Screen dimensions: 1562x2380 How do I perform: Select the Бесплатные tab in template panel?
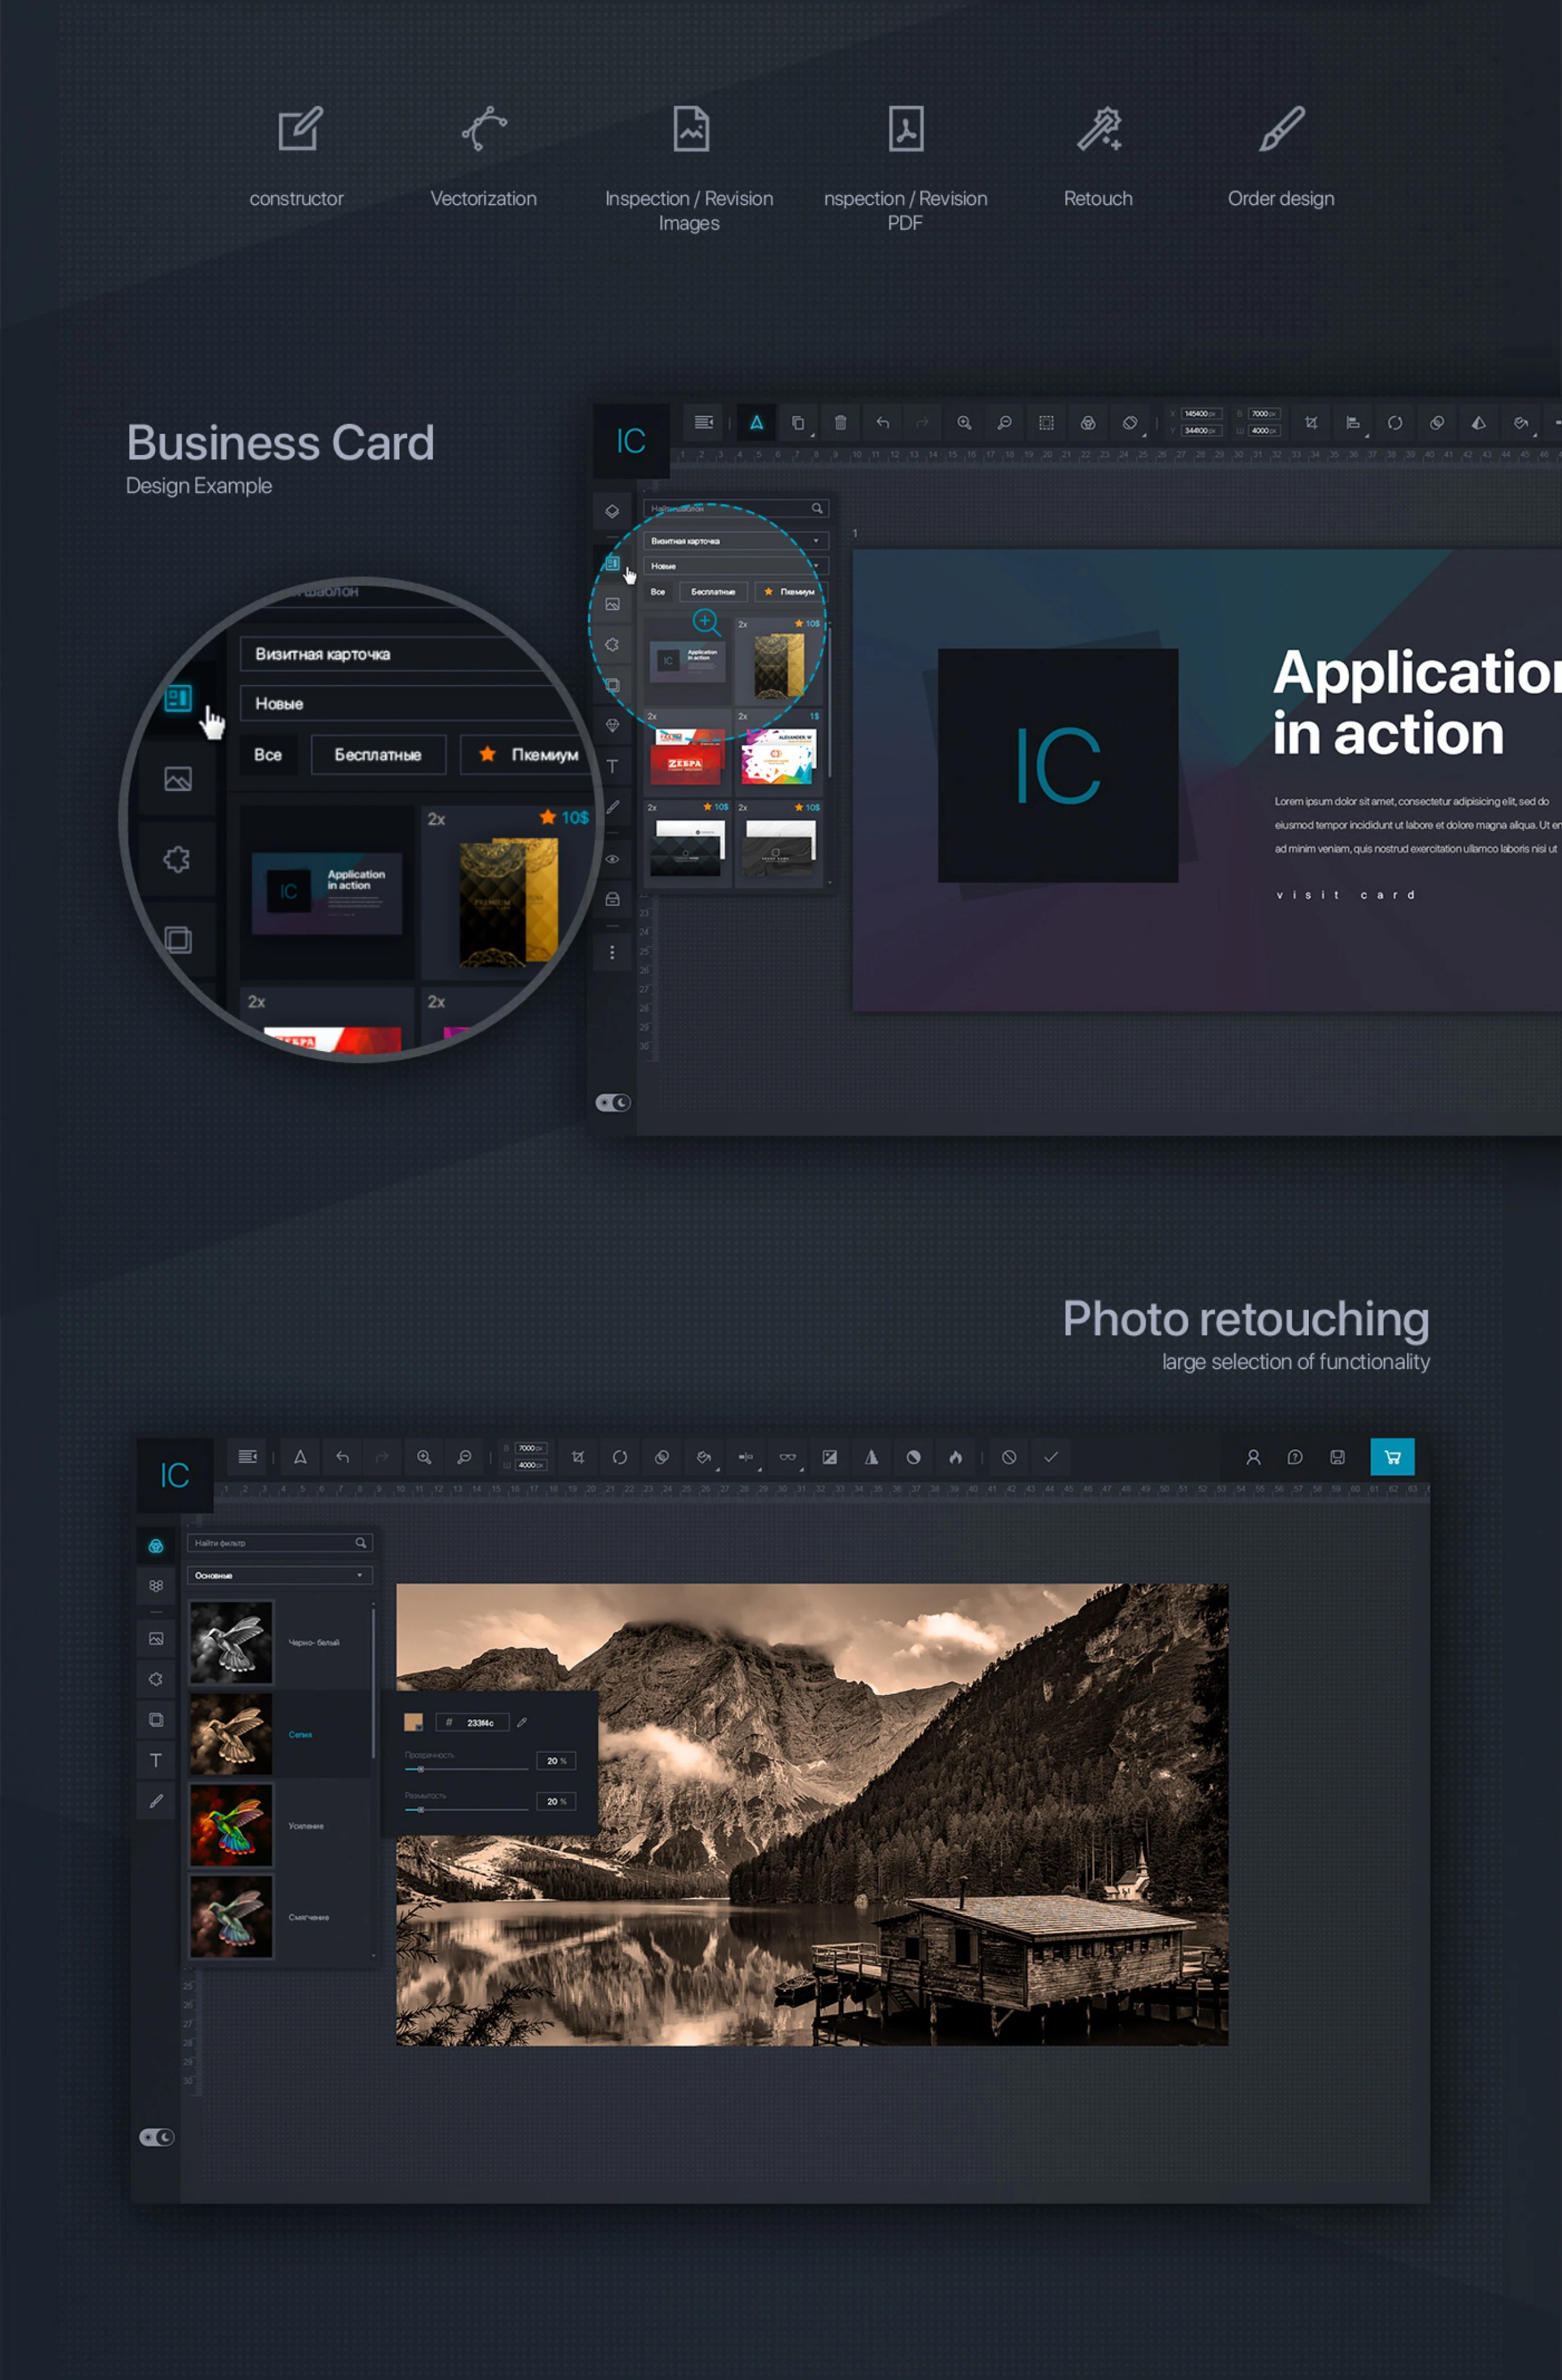(713, 592)
